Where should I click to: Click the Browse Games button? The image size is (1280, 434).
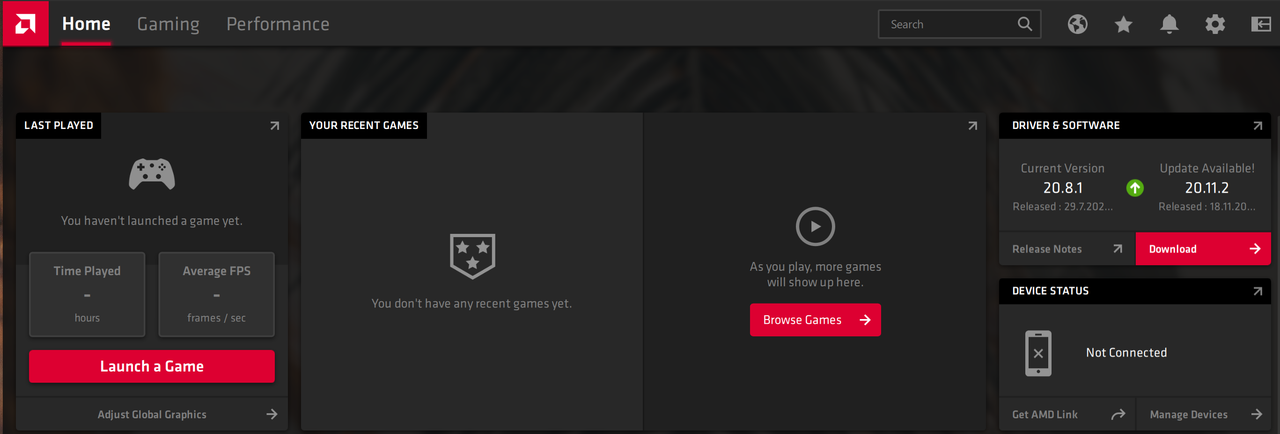coord(815,320)
